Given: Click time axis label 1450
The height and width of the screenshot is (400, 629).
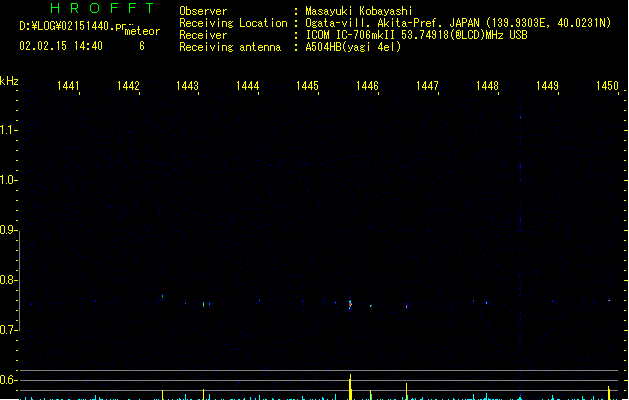Looking at the screenshot, I should (x=607, y=86).
